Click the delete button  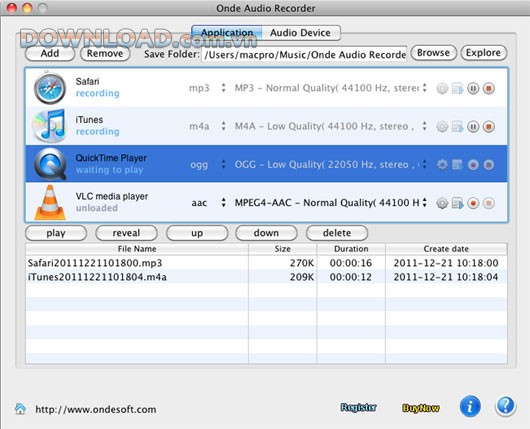pos(337,233)
